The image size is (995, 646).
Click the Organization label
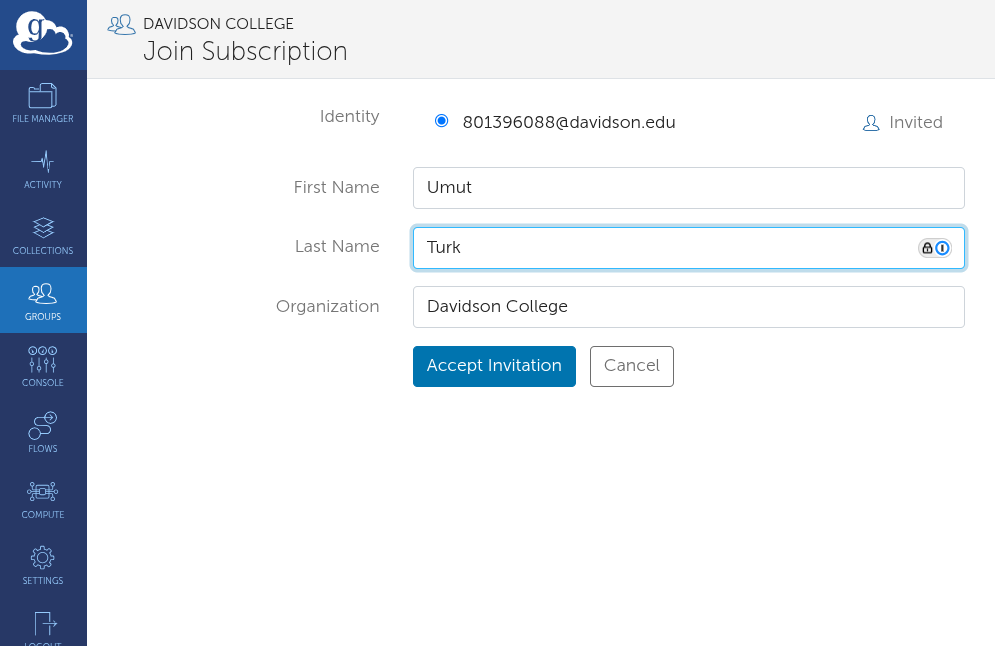[x=327, y=307]
